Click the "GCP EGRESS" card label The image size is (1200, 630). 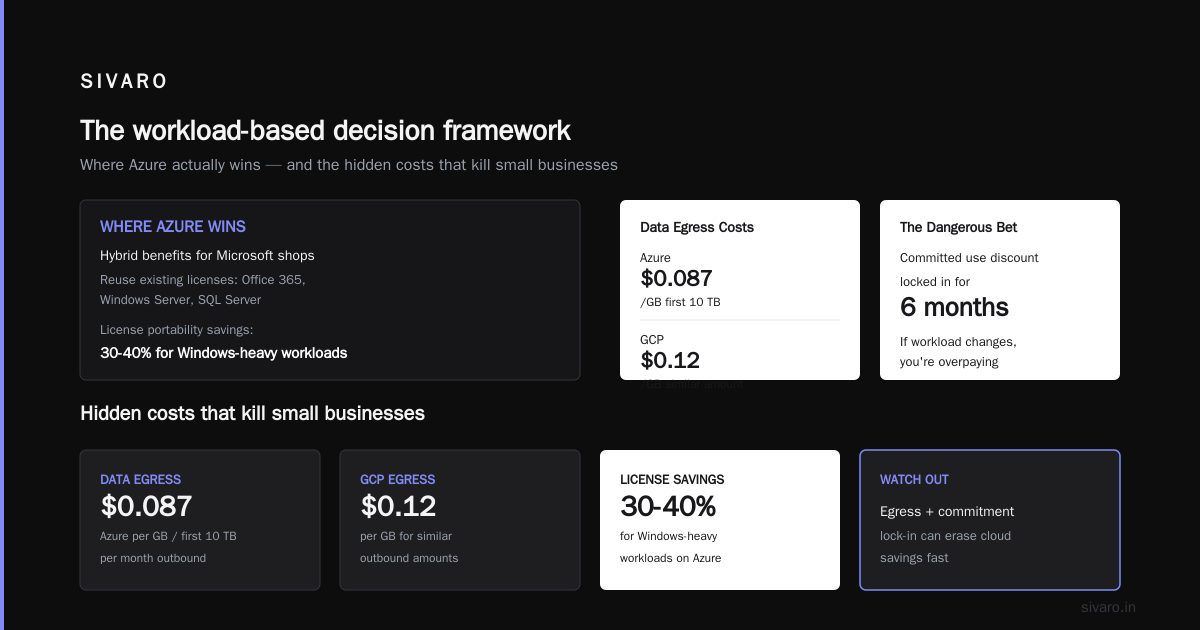pyautogui.click(x=397, y=480)
